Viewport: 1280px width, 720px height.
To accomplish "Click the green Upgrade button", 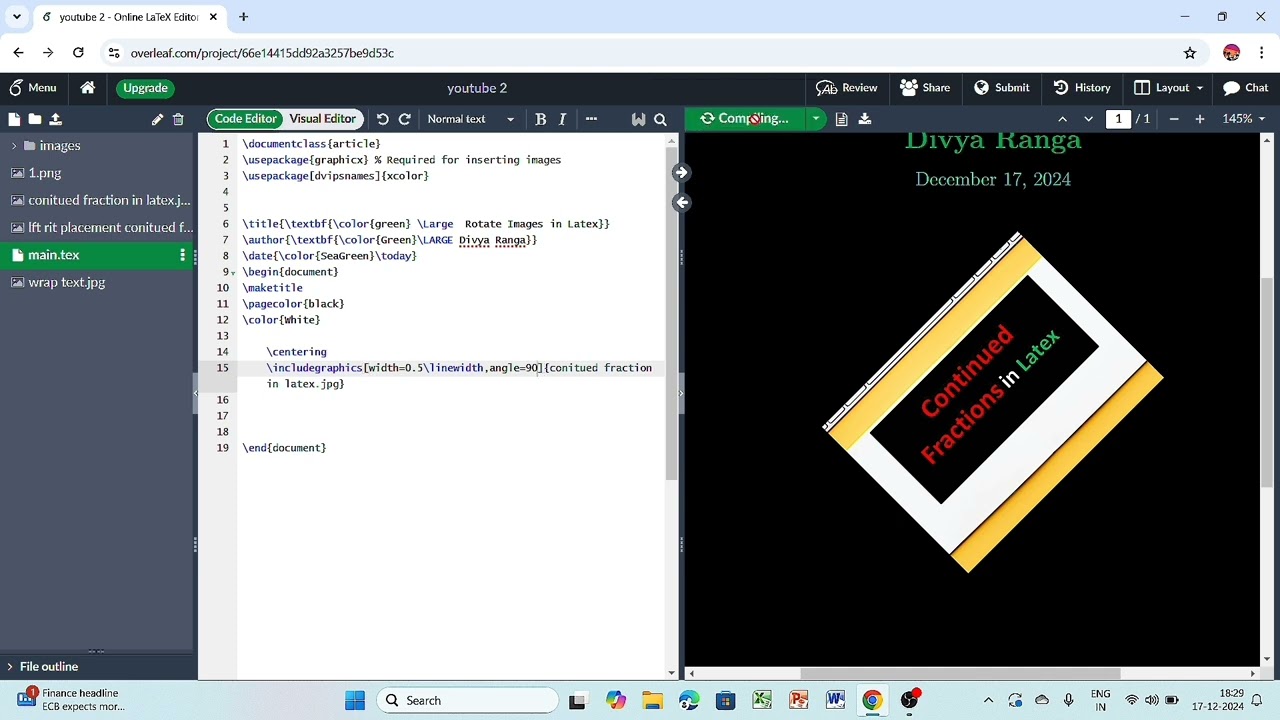I will [x=145, y=88].
